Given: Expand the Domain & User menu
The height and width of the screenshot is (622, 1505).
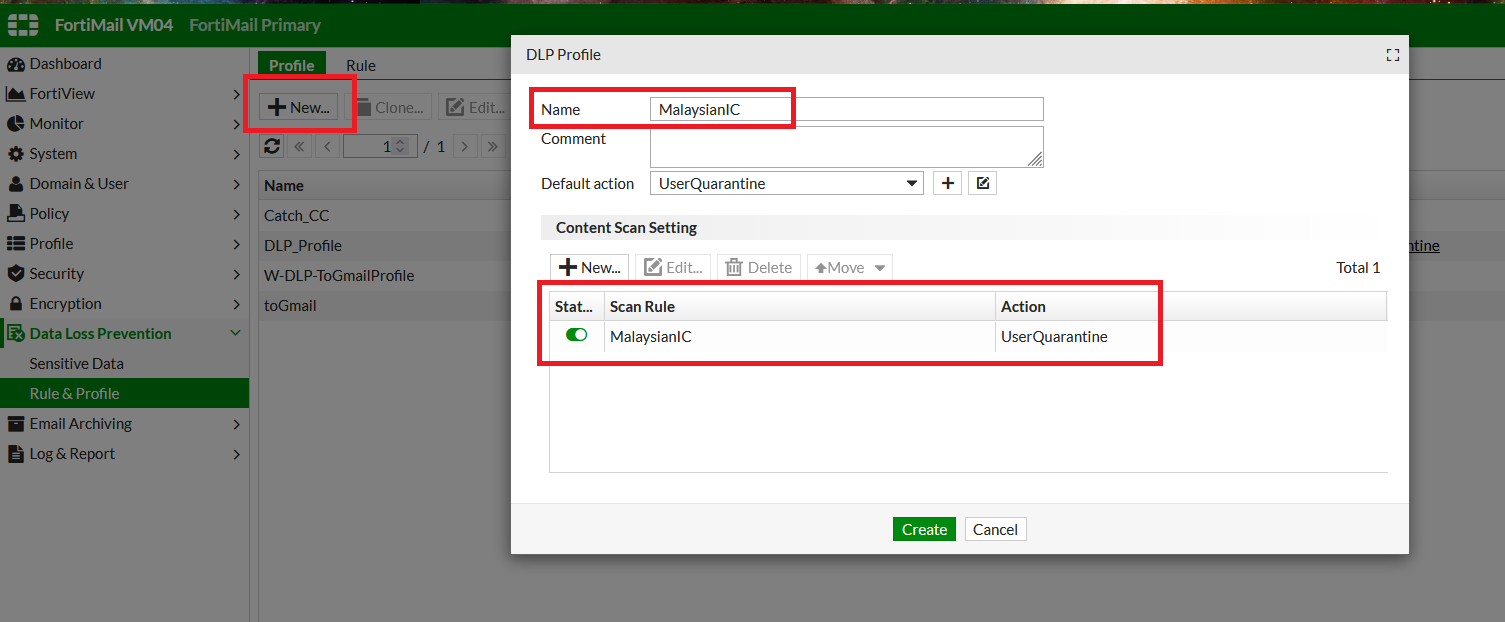Looking at the screenshot, I should (124, 184).
